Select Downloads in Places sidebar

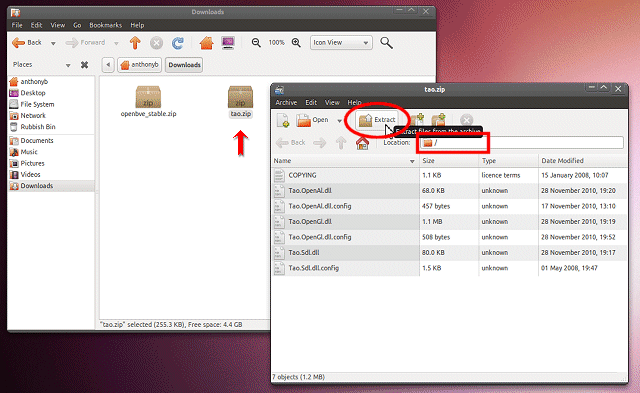tap(51, 186)
